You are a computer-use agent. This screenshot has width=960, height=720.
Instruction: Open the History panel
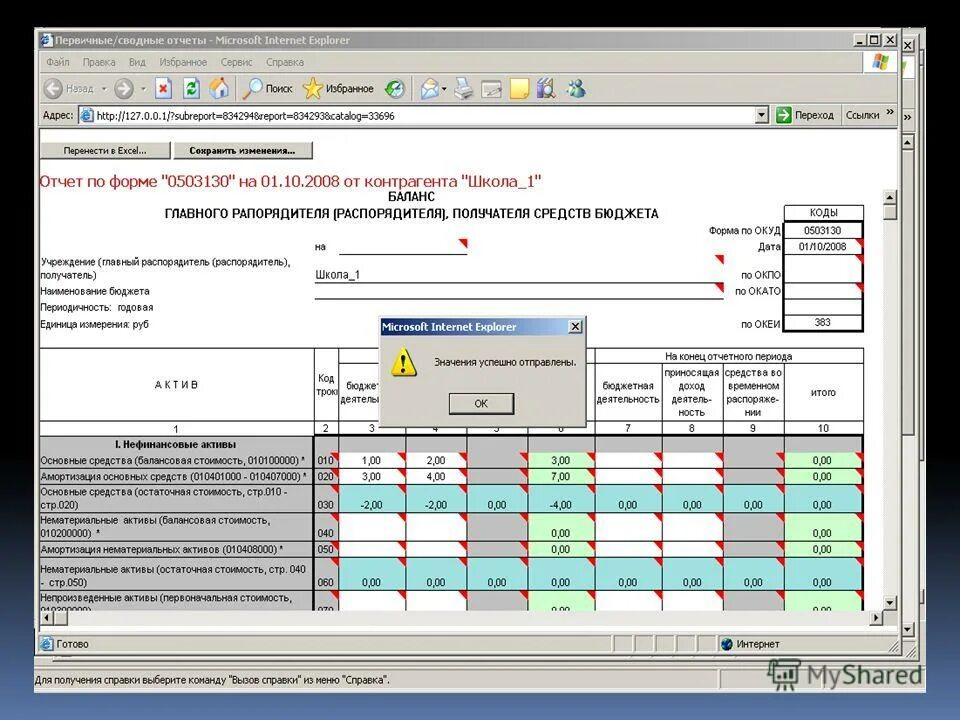pos(393,88)
